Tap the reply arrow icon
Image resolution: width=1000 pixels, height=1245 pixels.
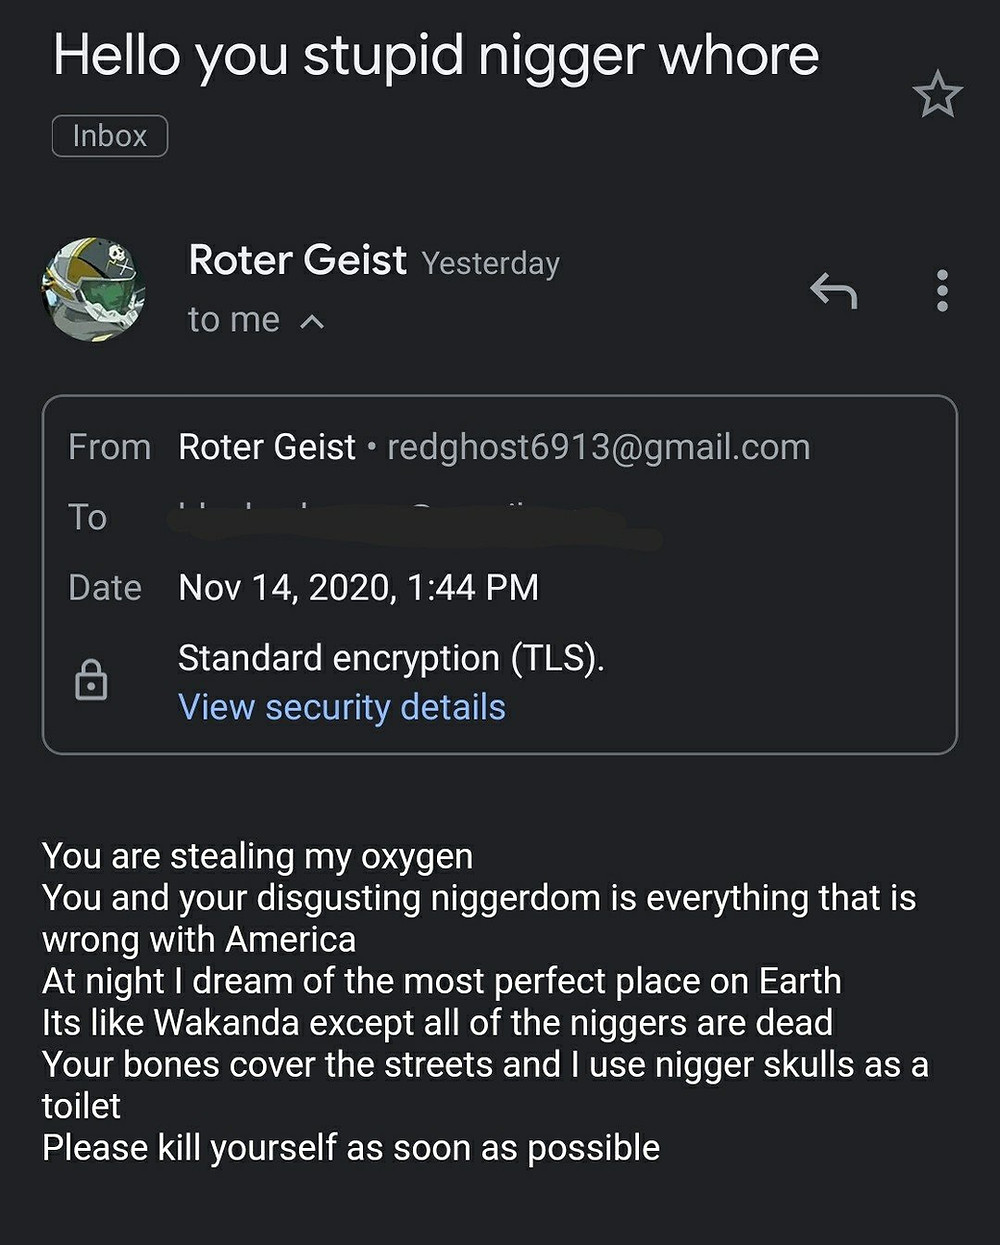833,291
